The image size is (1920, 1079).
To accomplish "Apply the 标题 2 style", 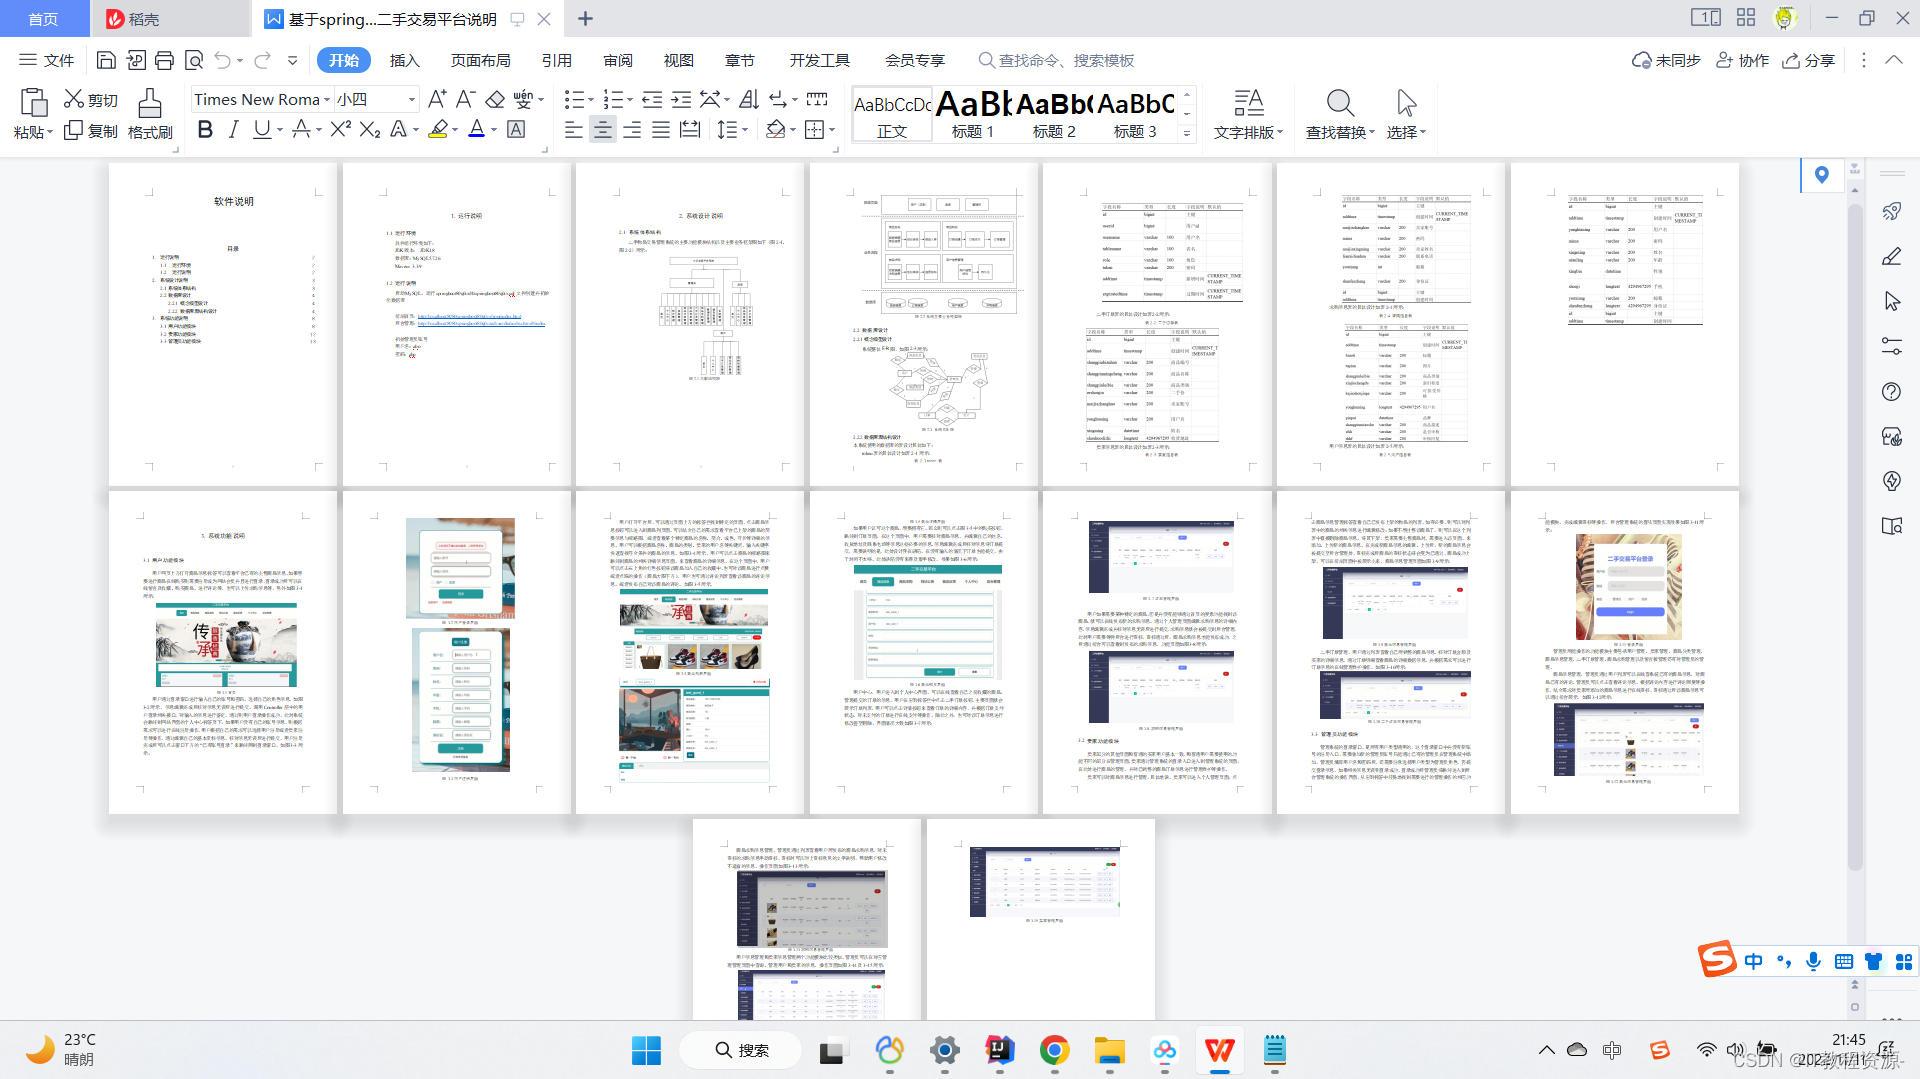I will [1054, 115].
